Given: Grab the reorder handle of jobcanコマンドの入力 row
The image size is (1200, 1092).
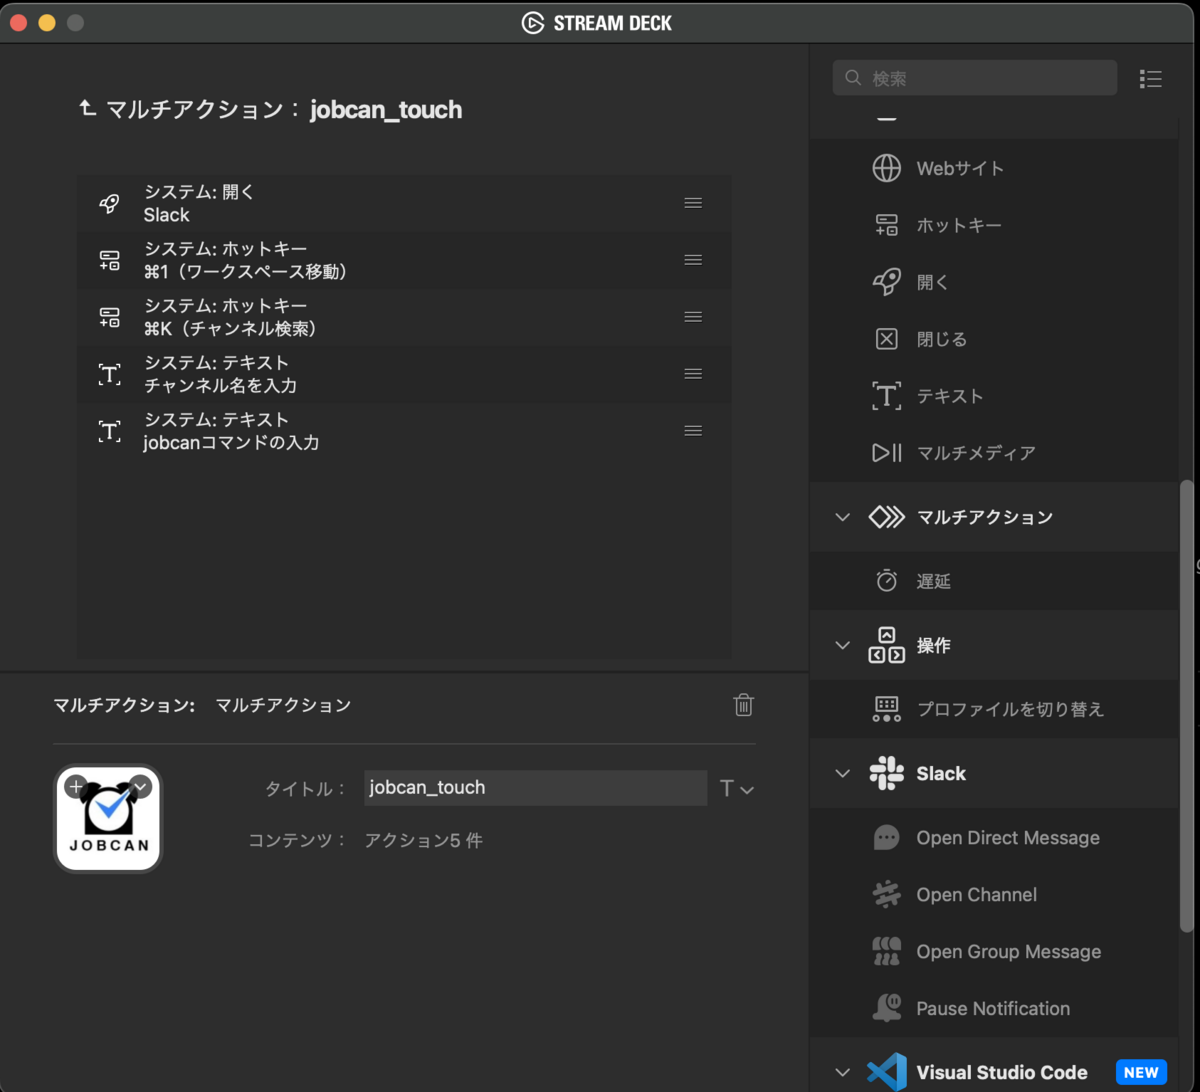Looking at the screenshot, I should tap(693, 431).
